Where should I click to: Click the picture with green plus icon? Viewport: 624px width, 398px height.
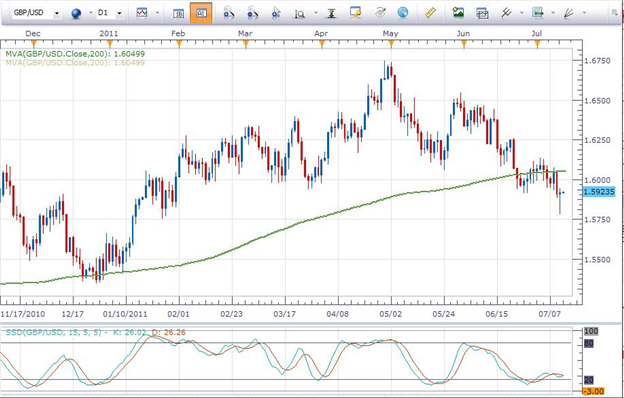[458, 13]
